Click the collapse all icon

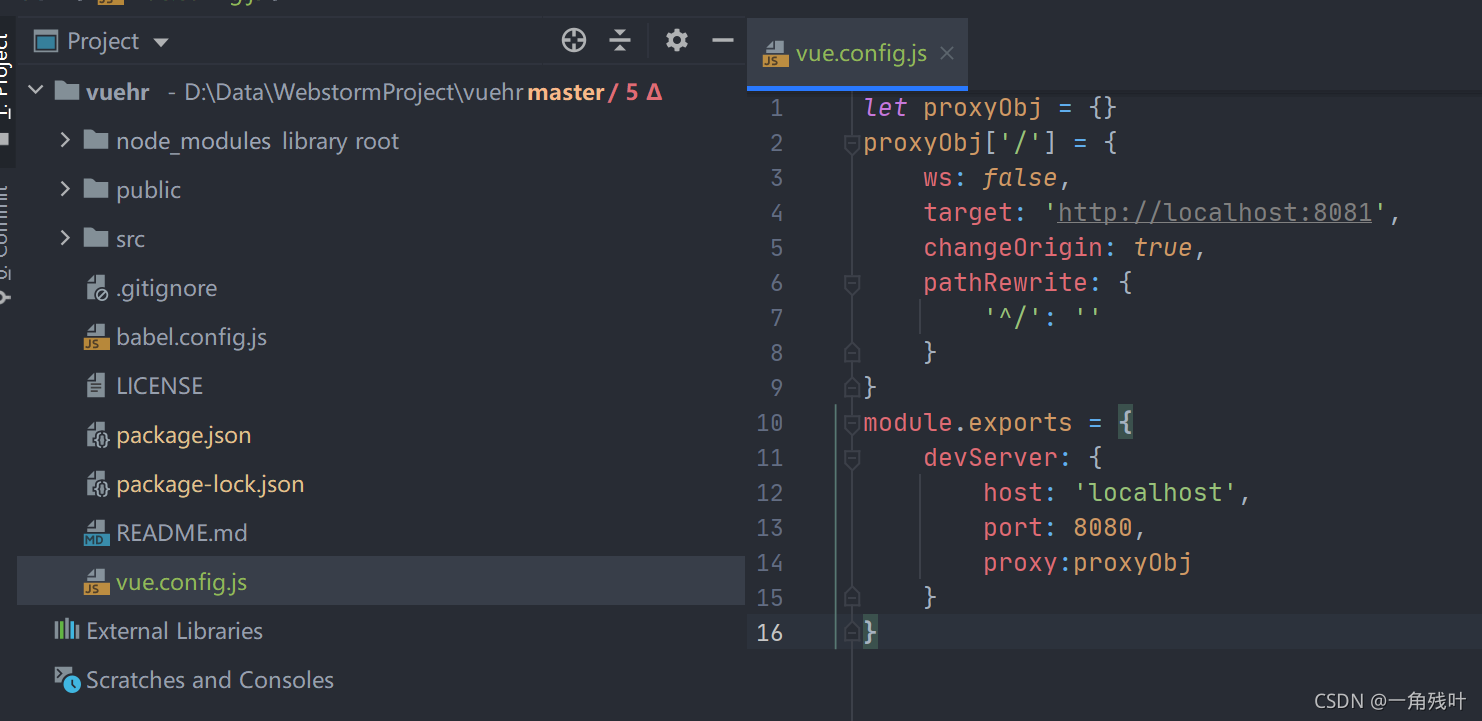point(620,40)
